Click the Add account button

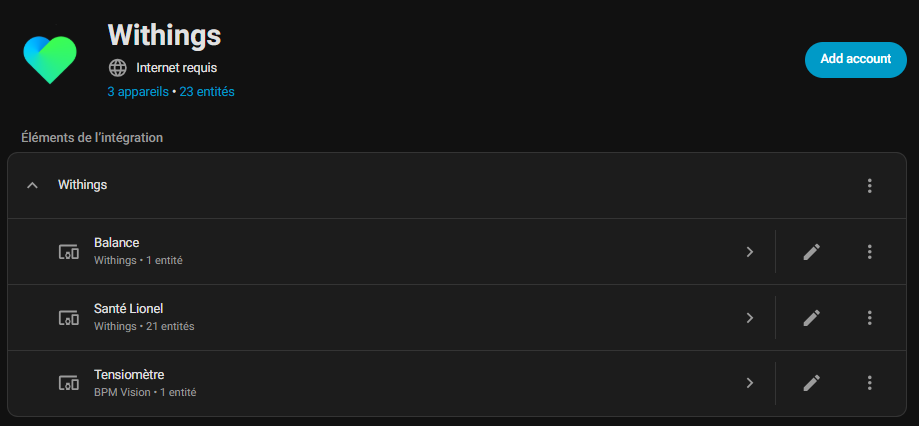pos(855,59)
